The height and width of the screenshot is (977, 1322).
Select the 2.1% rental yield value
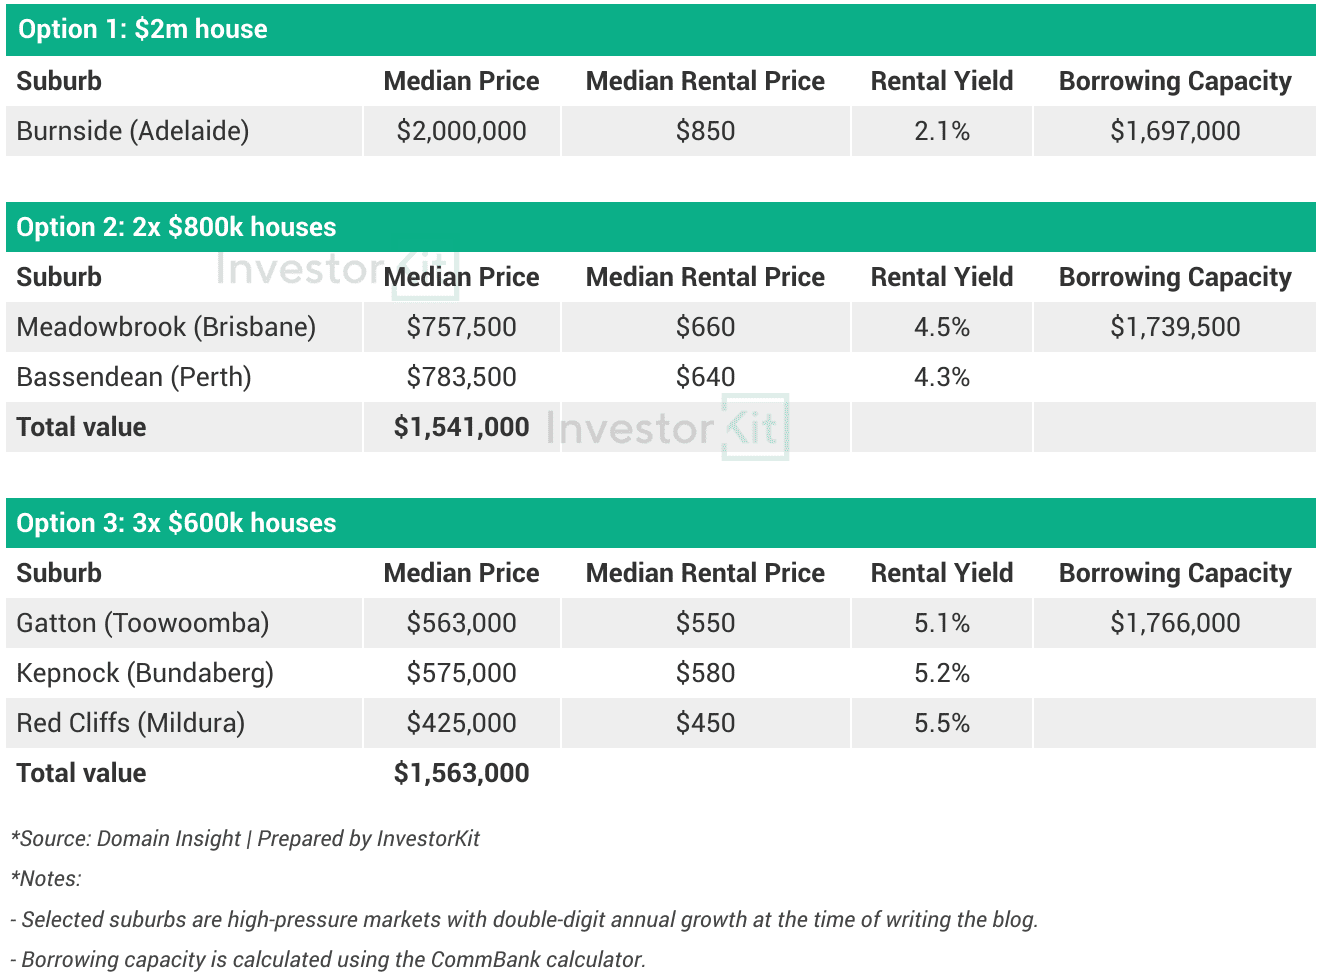click(x=942, y=131)
